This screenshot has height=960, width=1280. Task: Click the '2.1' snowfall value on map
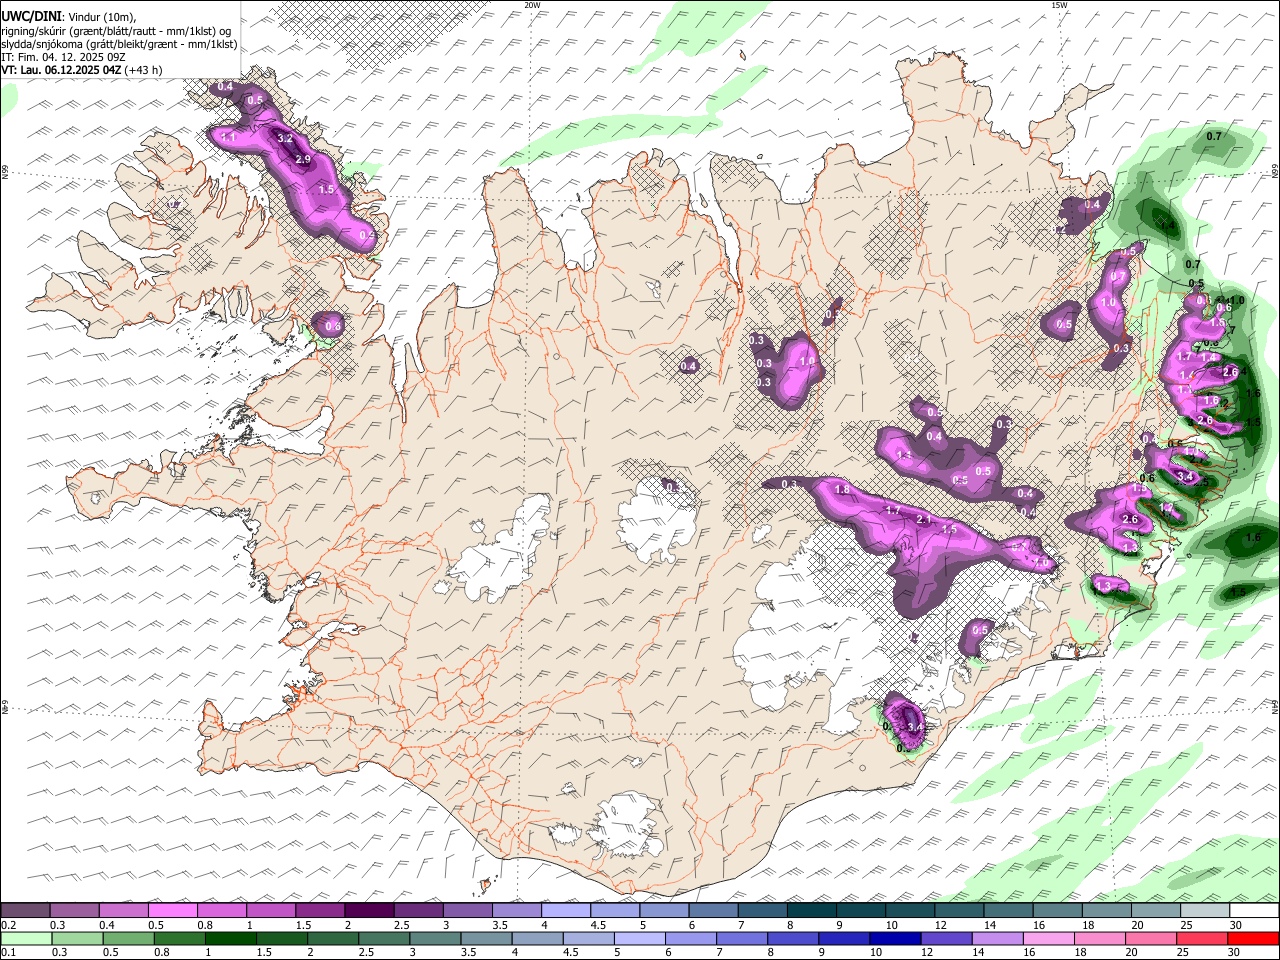click(x=924, y=520)
